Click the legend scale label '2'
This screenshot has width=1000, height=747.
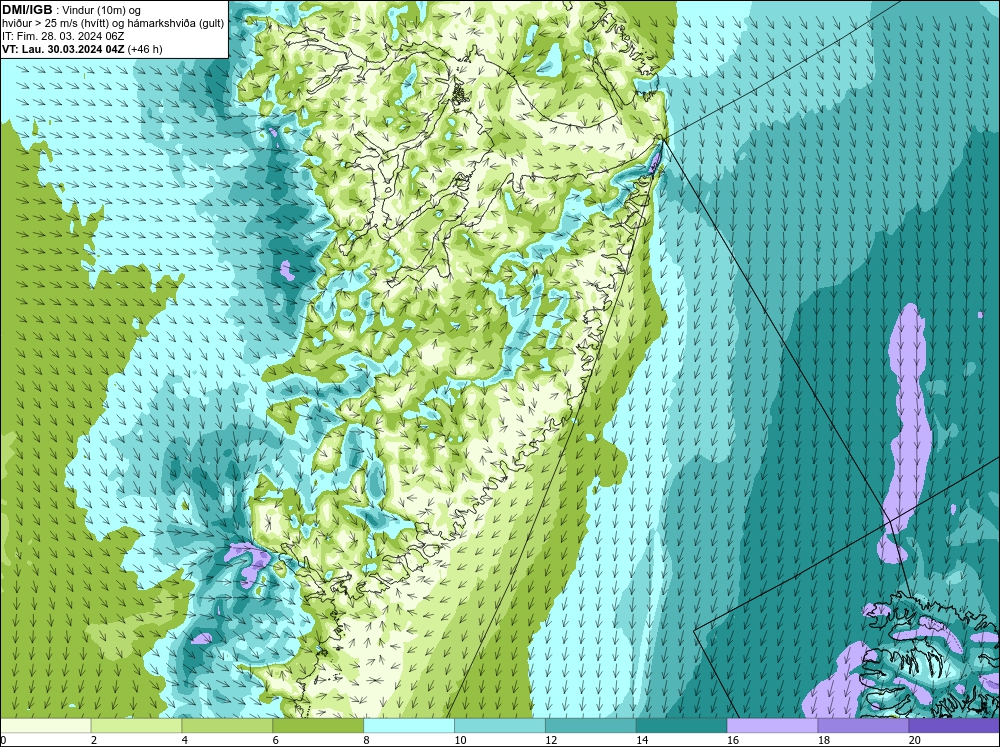[x=94, y=740]
